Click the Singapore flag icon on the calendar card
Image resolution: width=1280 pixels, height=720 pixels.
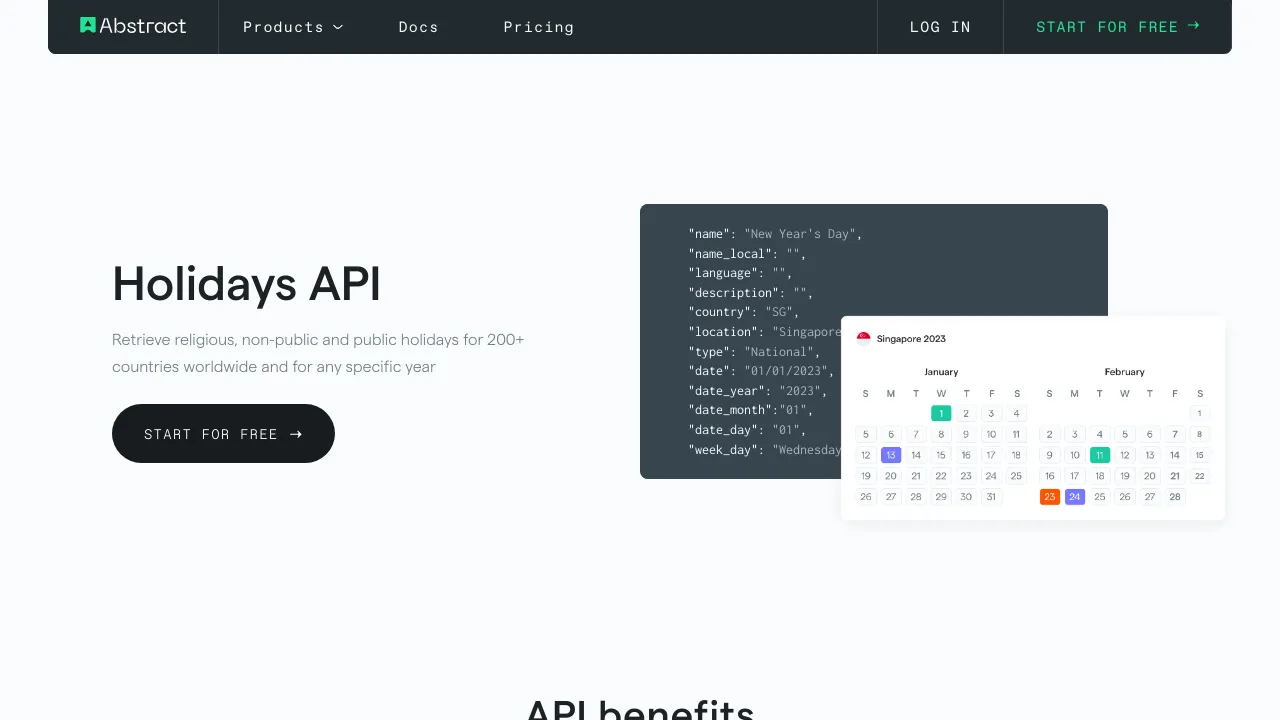point(863,338)
